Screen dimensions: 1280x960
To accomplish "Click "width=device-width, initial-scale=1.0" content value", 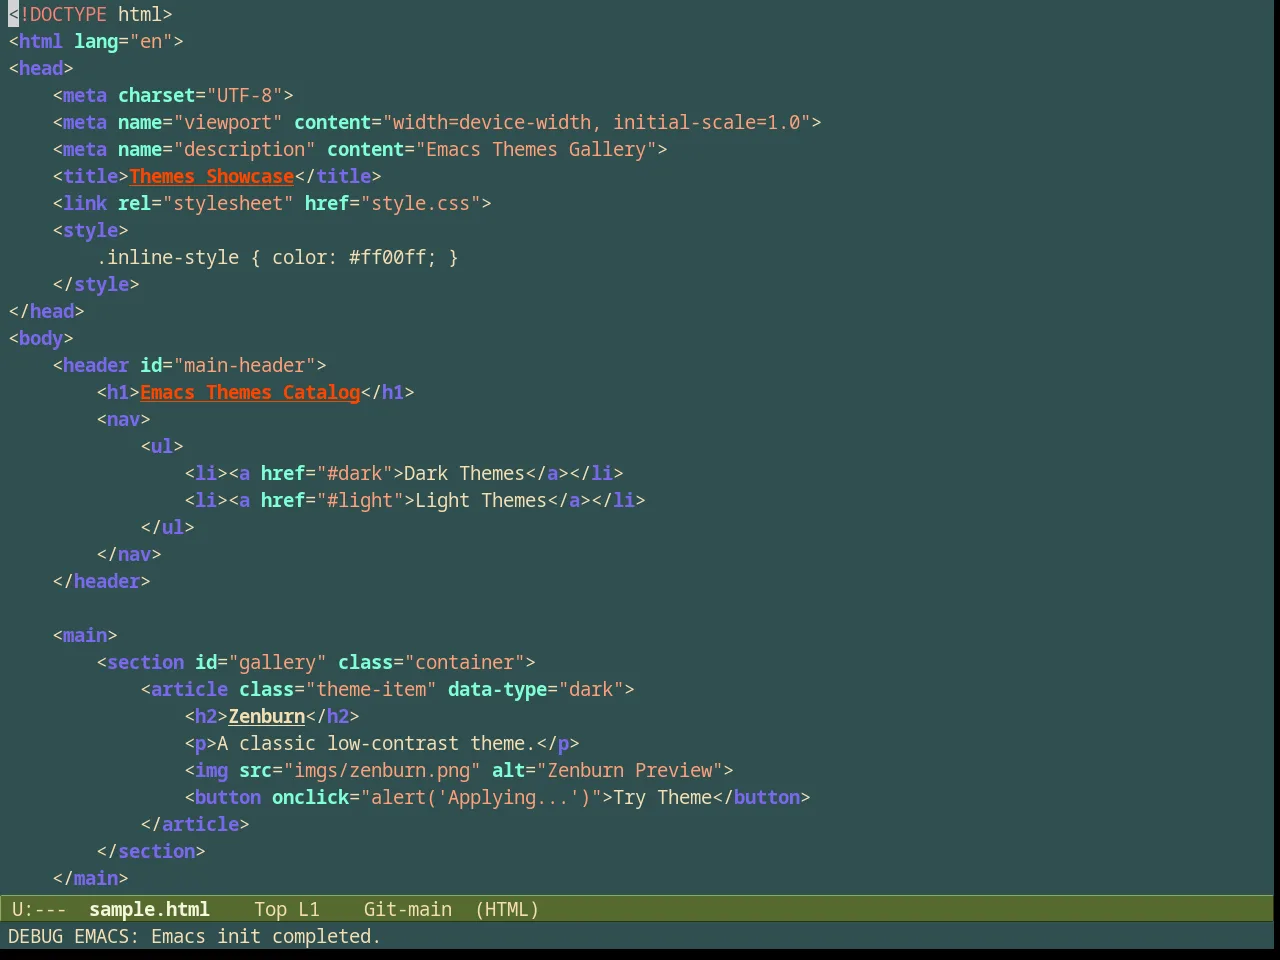I will point(596,122).
